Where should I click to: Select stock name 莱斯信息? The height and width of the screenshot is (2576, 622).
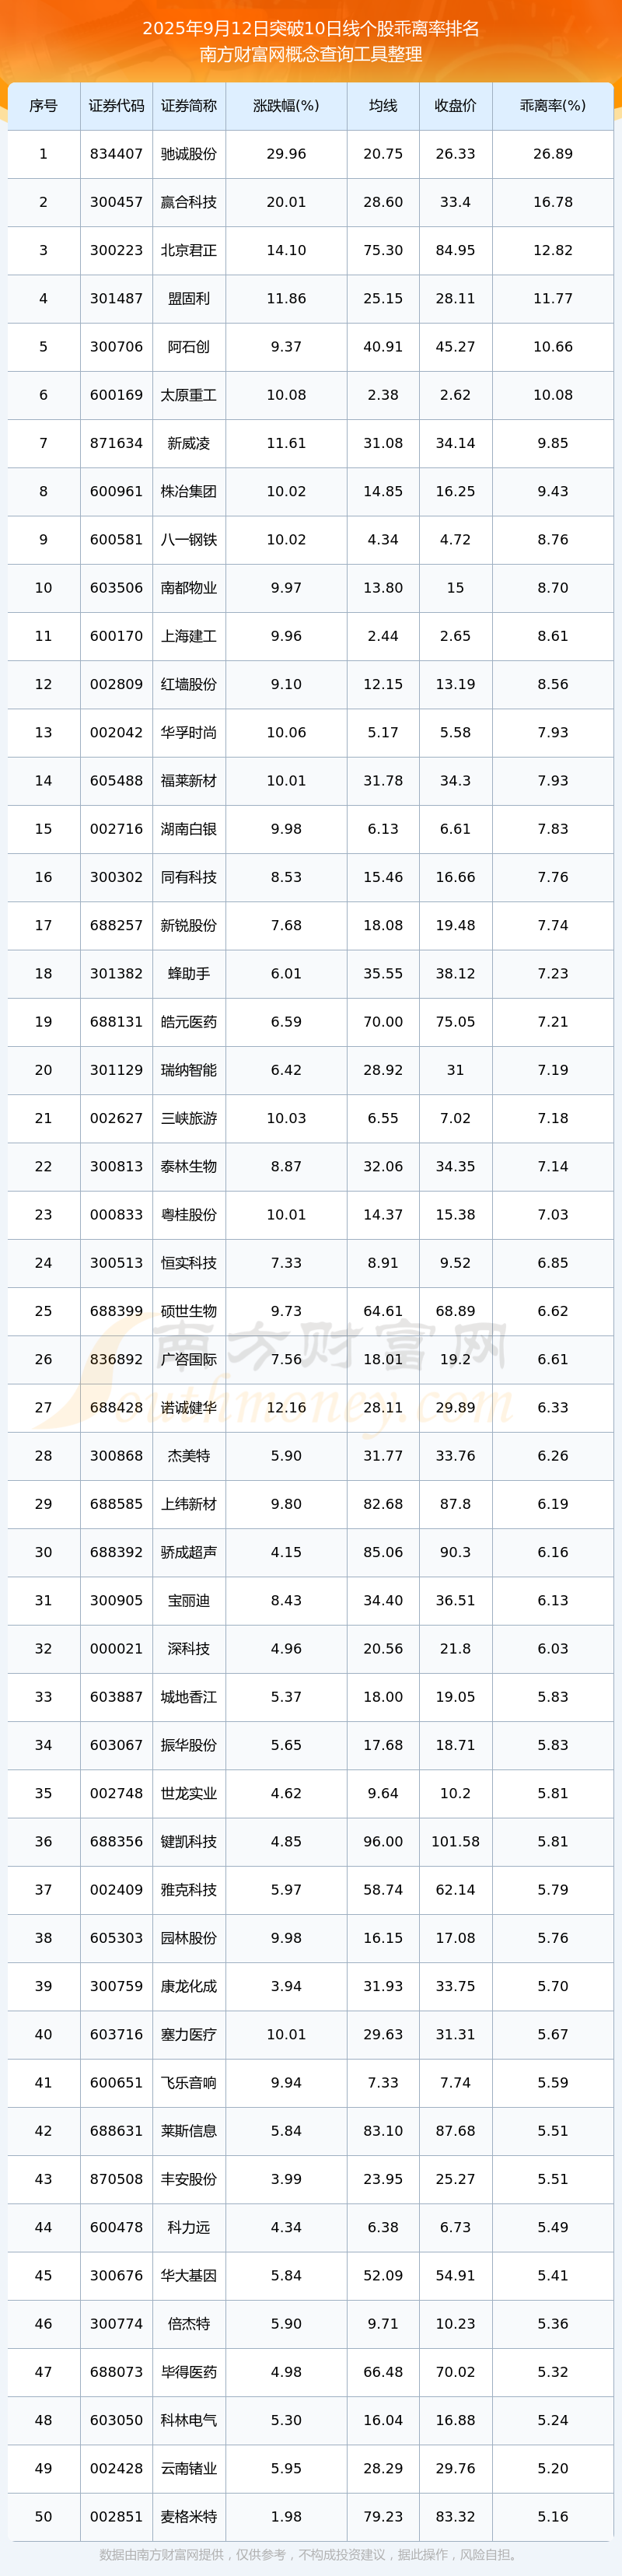tap(189, 2130)
